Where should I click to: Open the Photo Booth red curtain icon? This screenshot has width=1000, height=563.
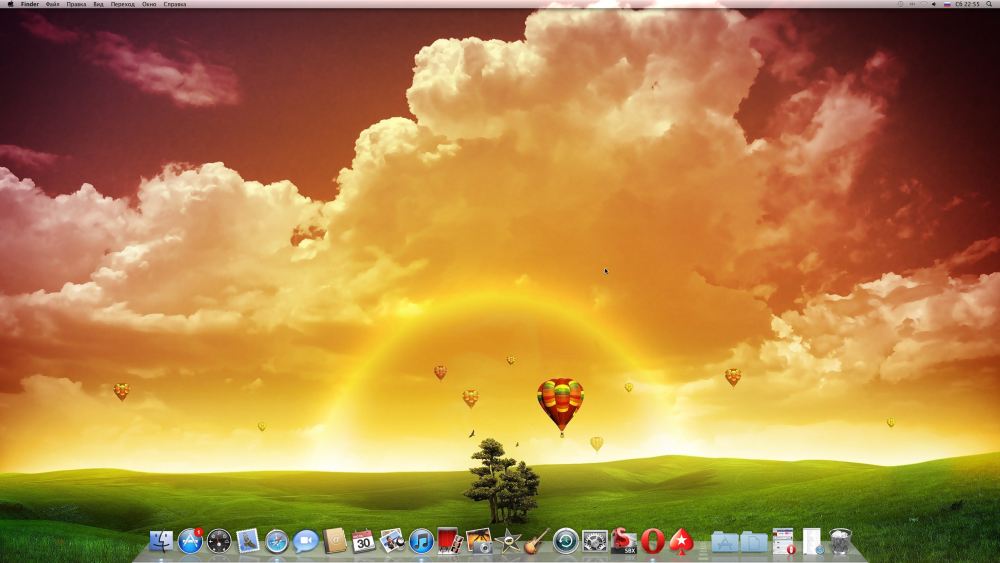pyautogui.click(x=450, y=541)
